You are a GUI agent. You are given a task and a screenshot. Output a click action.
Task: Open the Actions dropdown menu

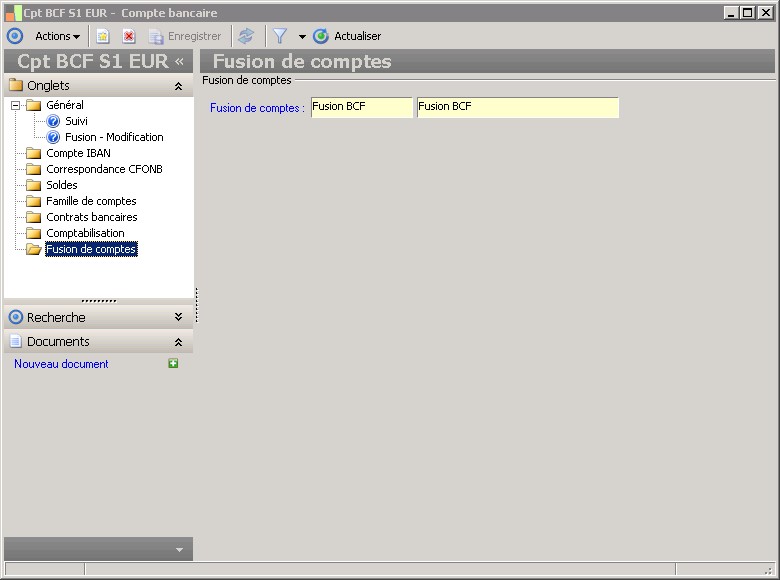coord(57,36)
